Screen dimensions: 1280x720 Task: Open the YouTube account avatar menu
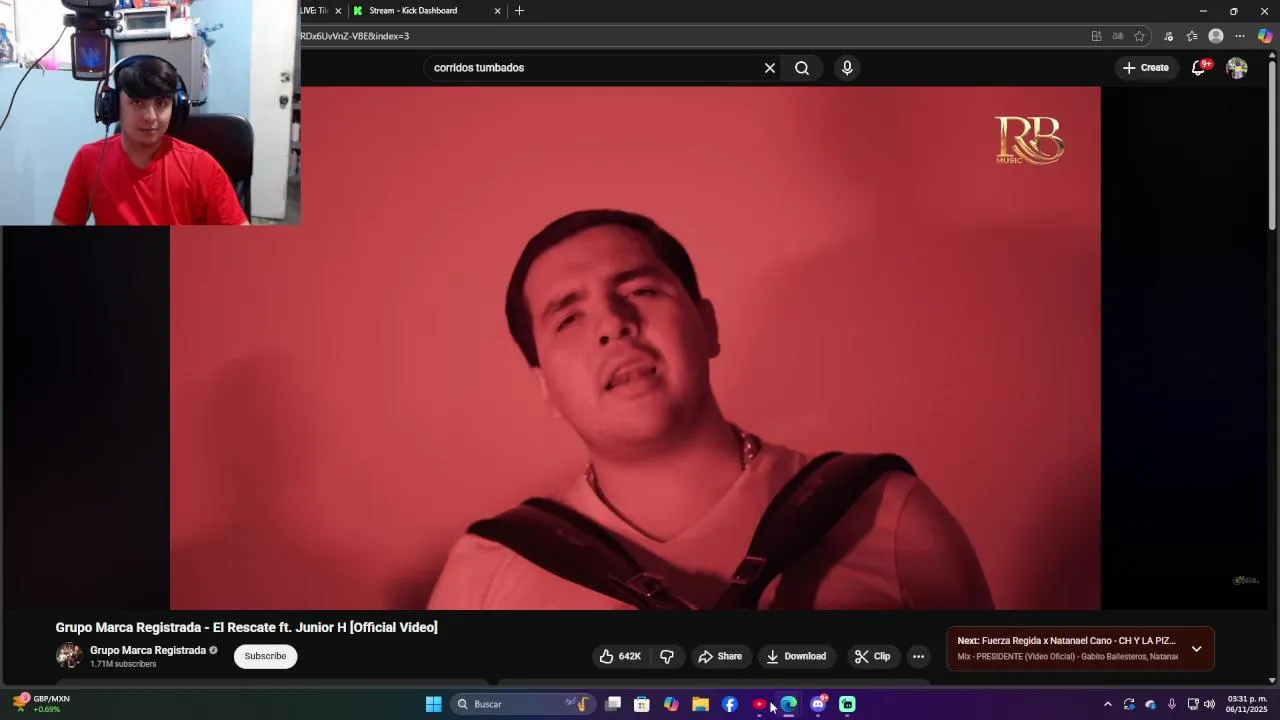point(1237,68)
